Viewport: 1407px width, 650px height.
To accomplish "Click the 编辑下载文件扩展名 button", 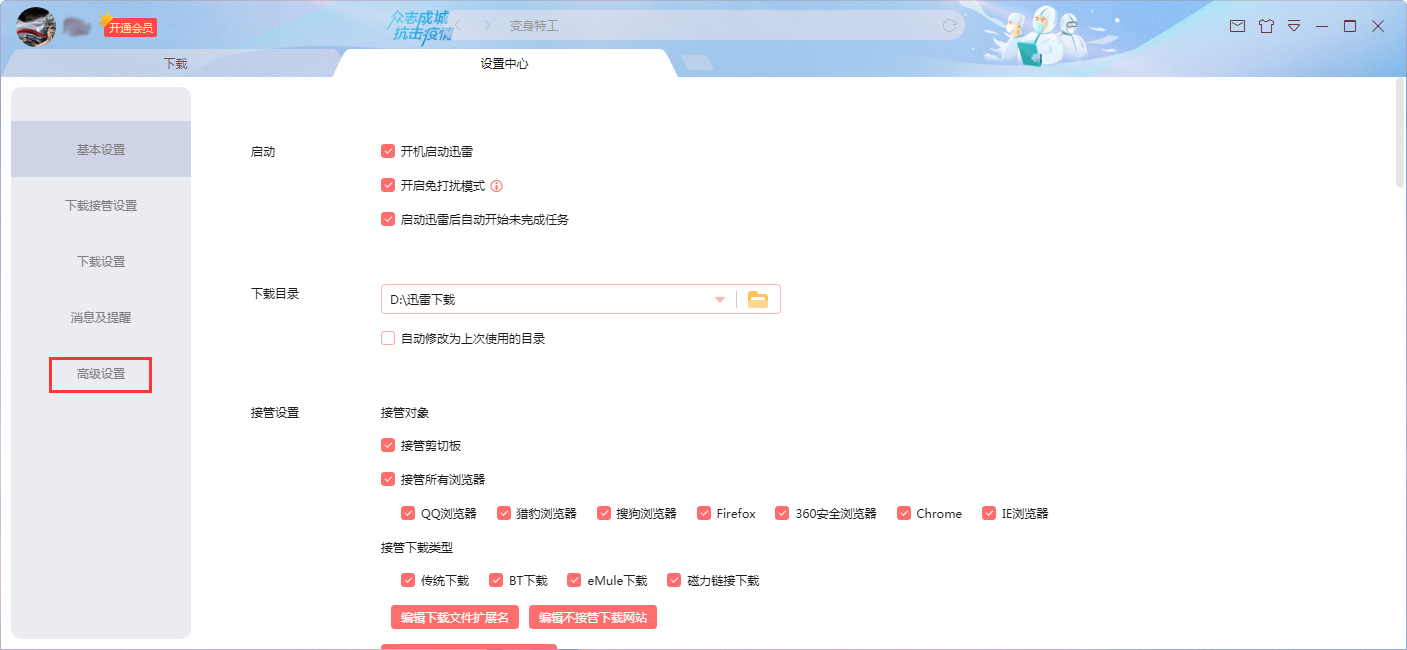I will point(454,616).
